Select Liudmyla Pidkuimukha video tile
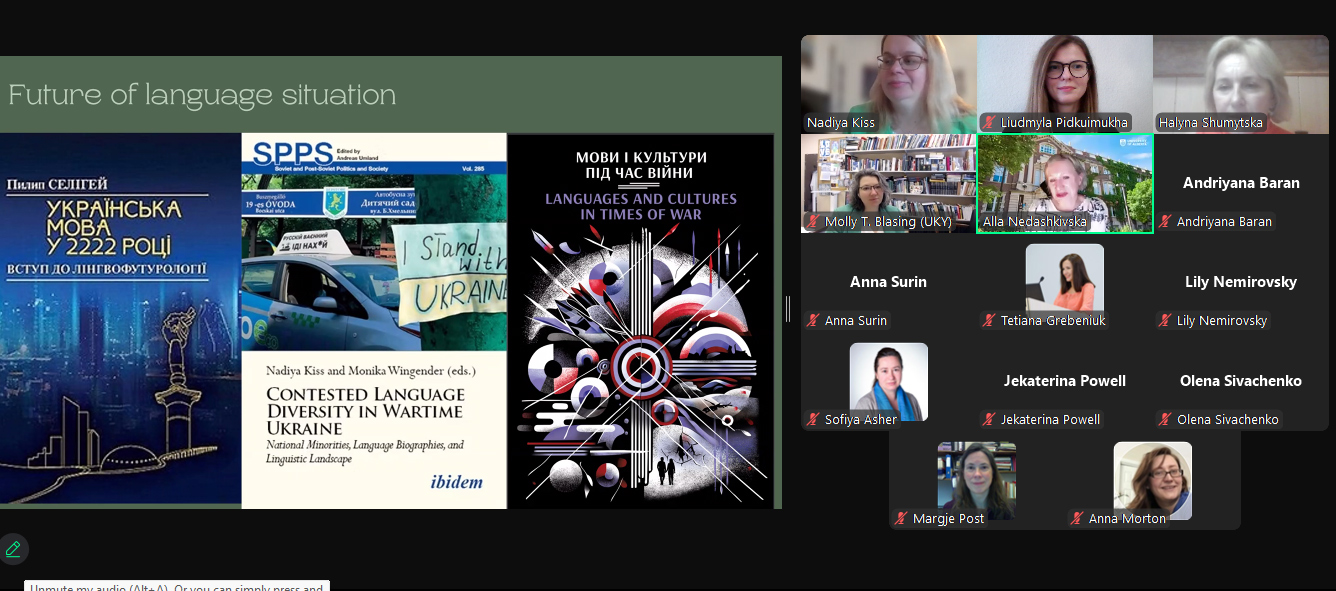 pyautogui.click(x=1065, y=84)
